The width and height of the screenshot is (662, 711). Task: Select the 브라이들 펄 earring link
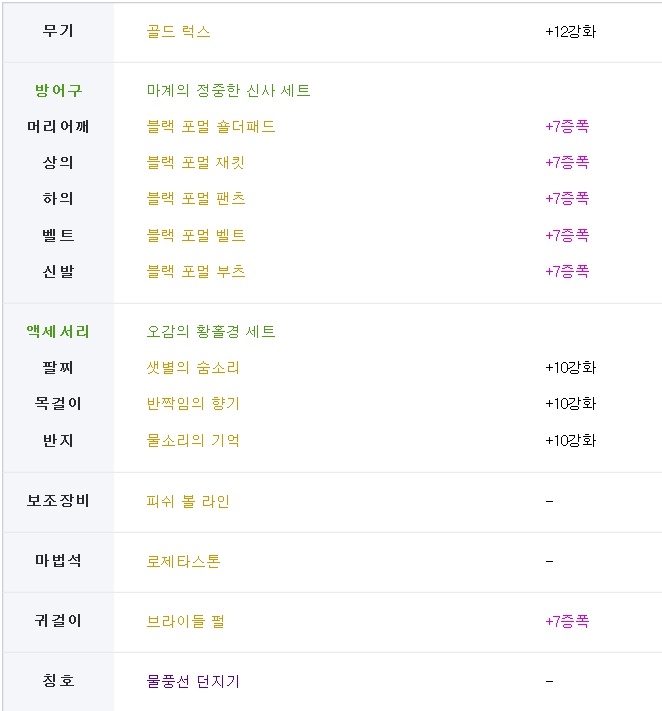pos(185,621)
